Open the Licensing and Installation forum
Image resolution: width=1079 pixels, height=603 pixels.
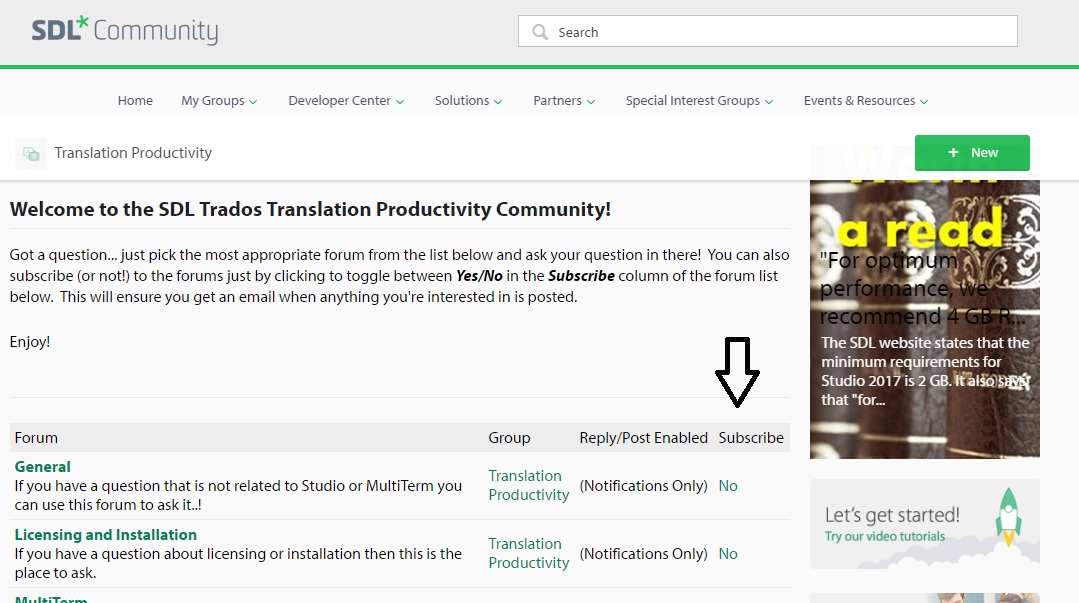pos(105,535)
